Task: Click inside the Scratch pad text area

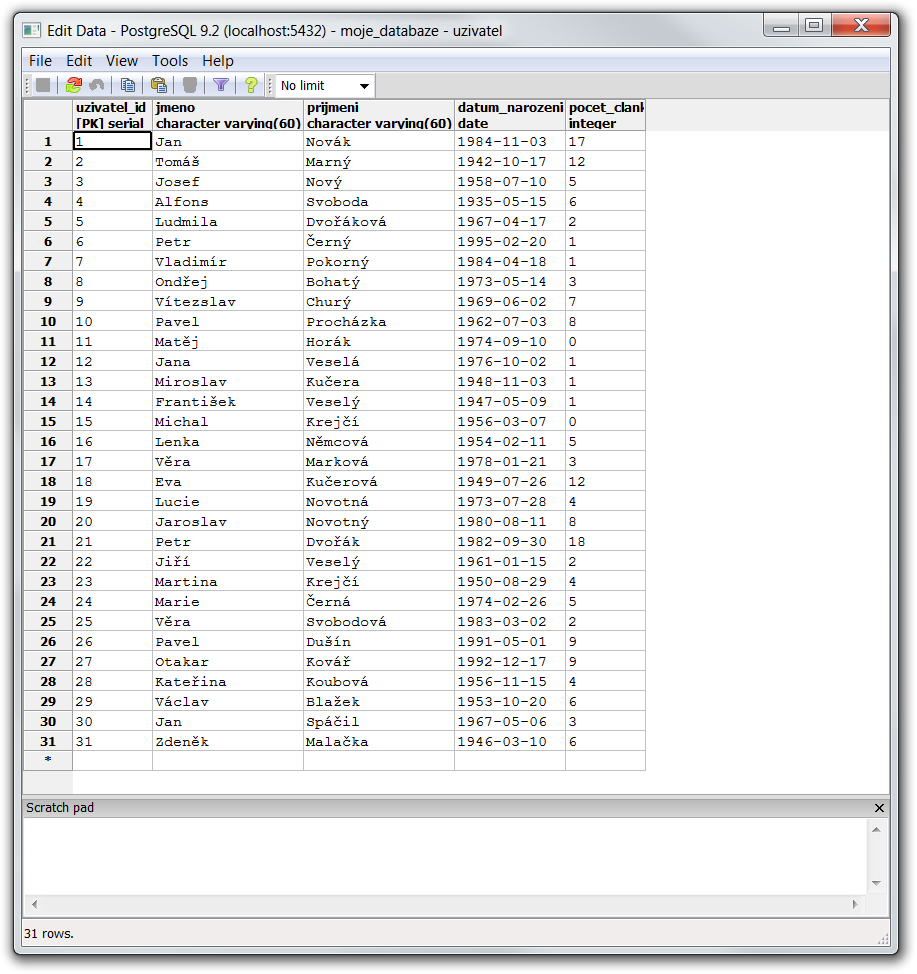Action: click(x=446, y=856)
